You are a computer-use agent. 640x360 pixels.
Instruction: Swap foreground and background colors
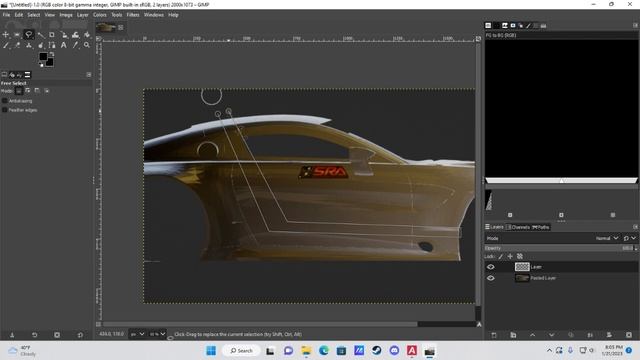[52, 54]
